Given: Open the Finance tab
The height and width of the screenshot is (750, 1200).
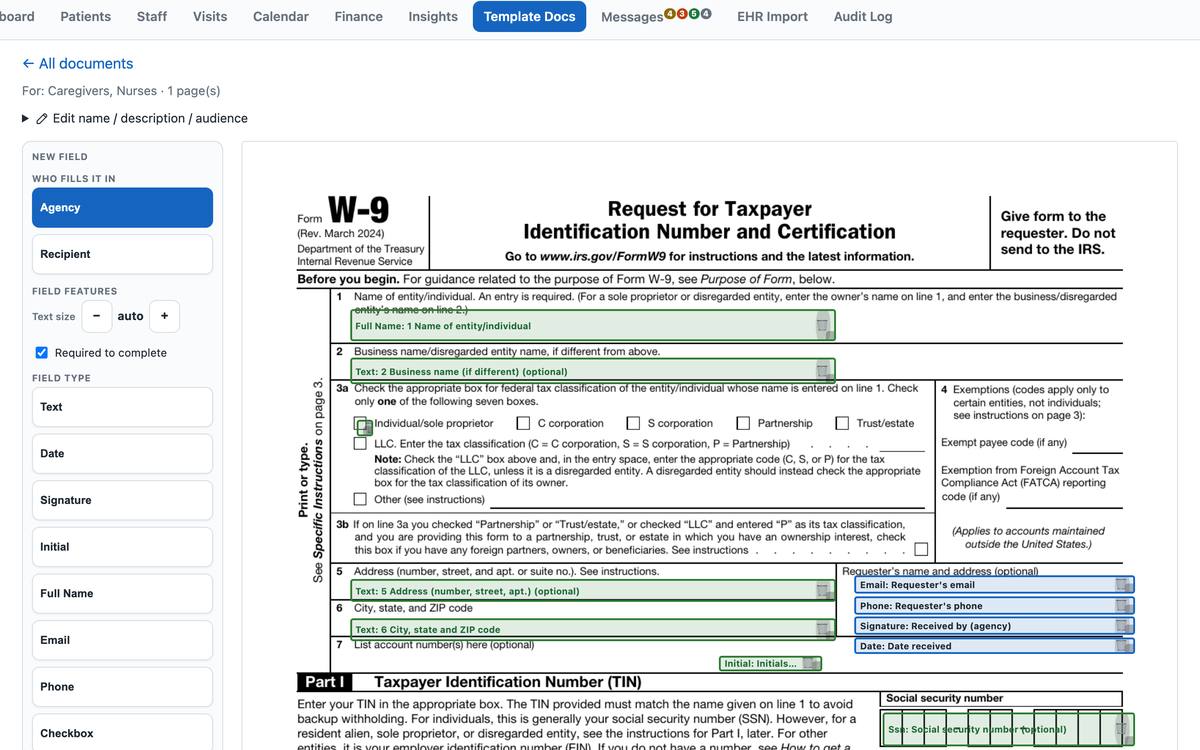Looking at the screenshot, I should click(359, 16).
